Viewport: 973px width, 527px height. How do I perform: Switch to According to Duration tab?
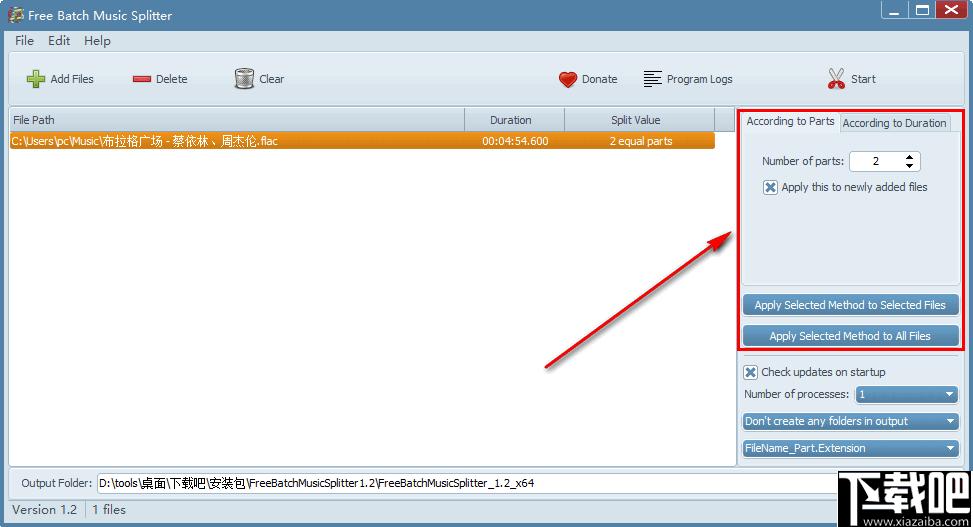pos(894,123)
